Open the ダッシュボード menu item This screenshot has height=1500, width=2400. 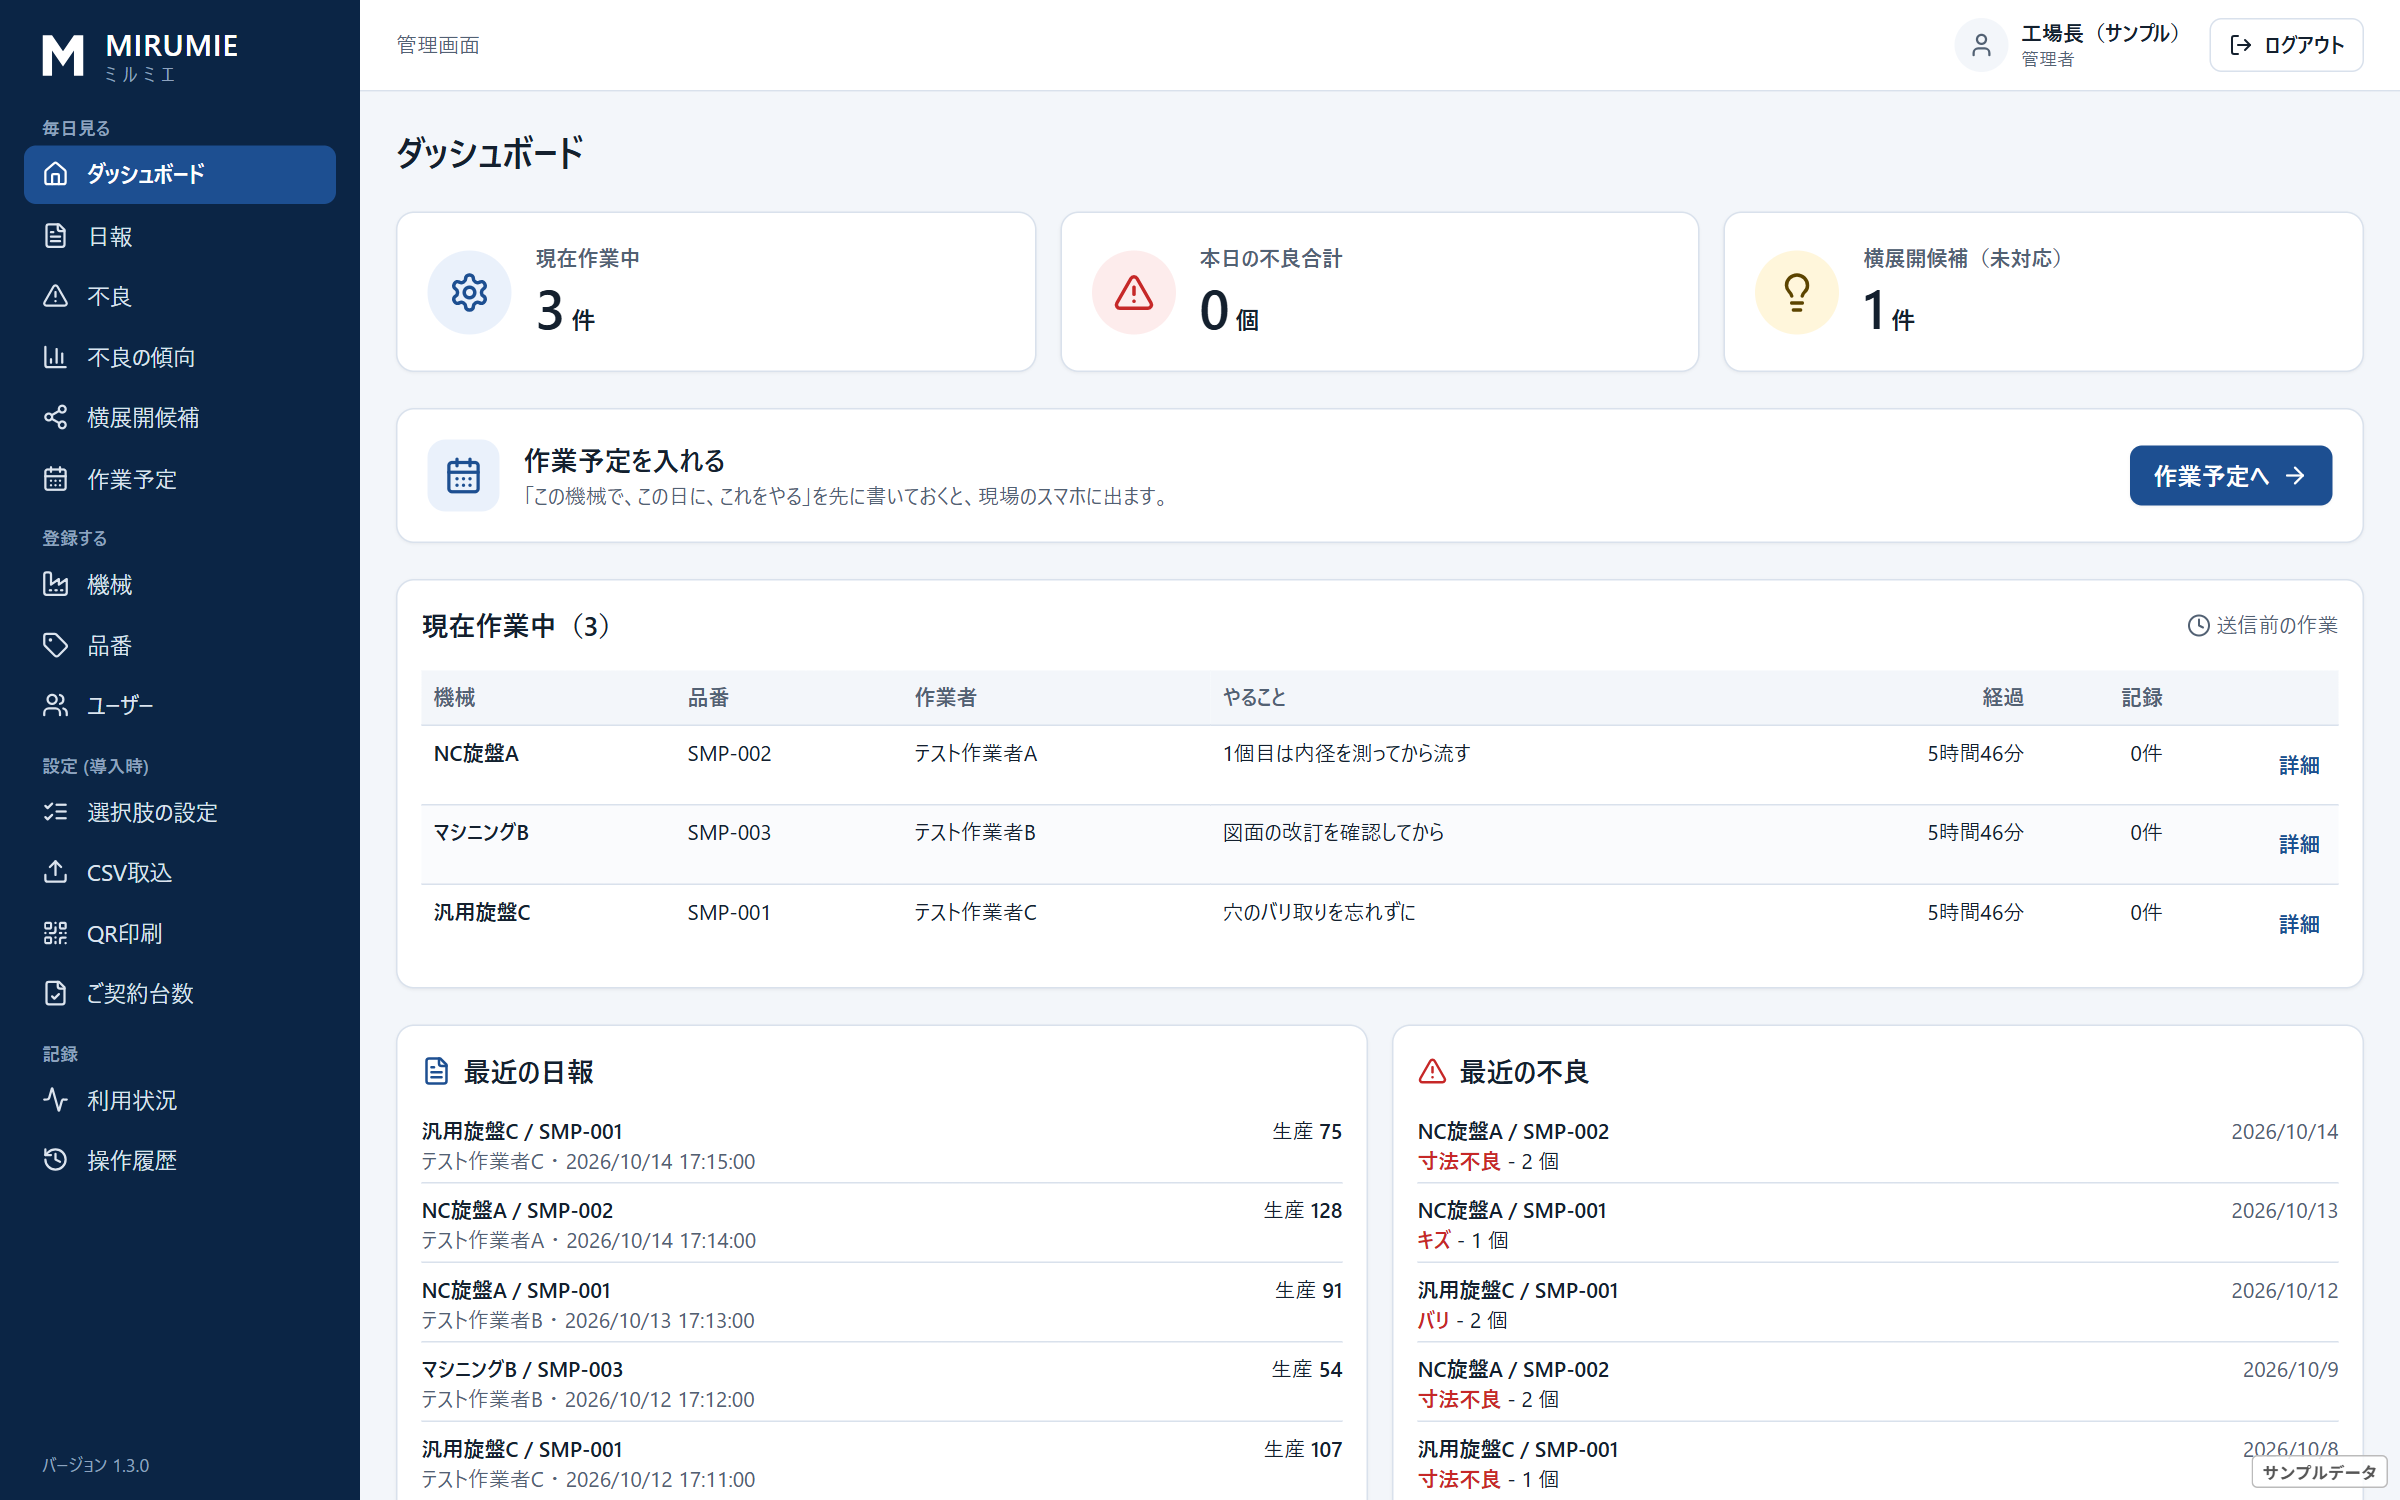tap(180, 174)
